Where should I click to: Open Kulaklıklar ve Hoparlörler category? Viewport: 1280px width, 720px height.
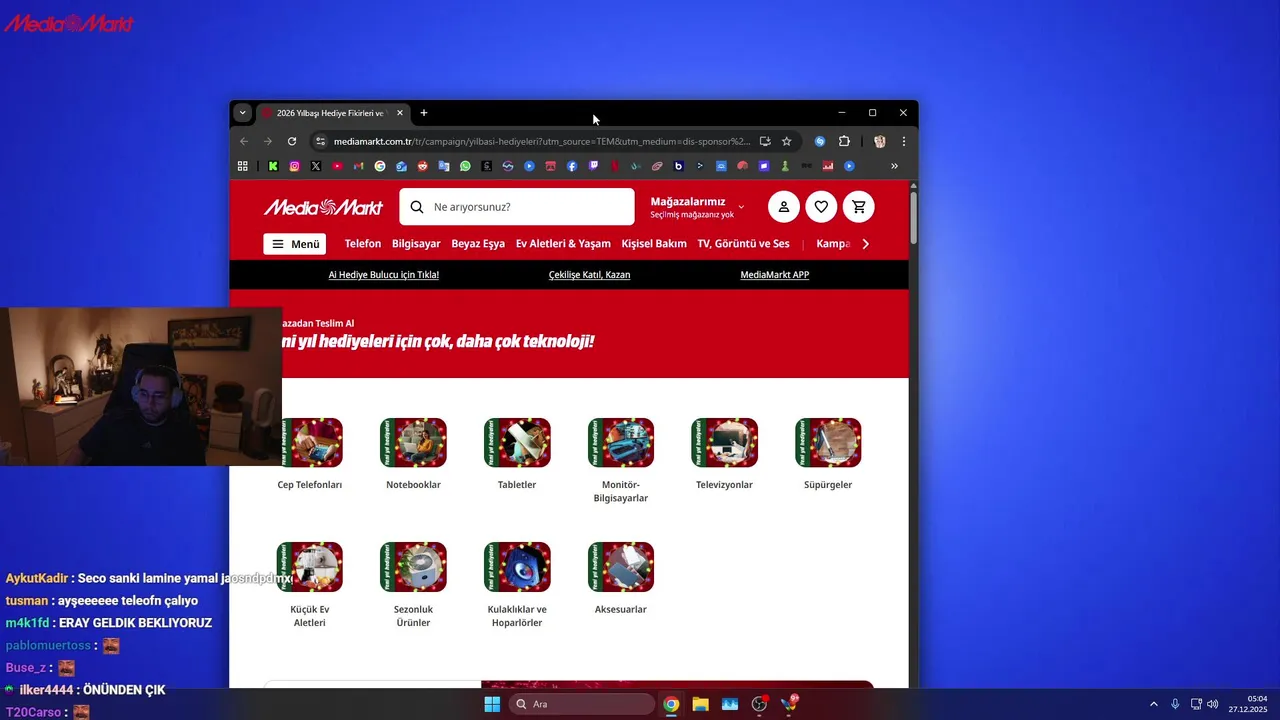(x=517, y=586)
